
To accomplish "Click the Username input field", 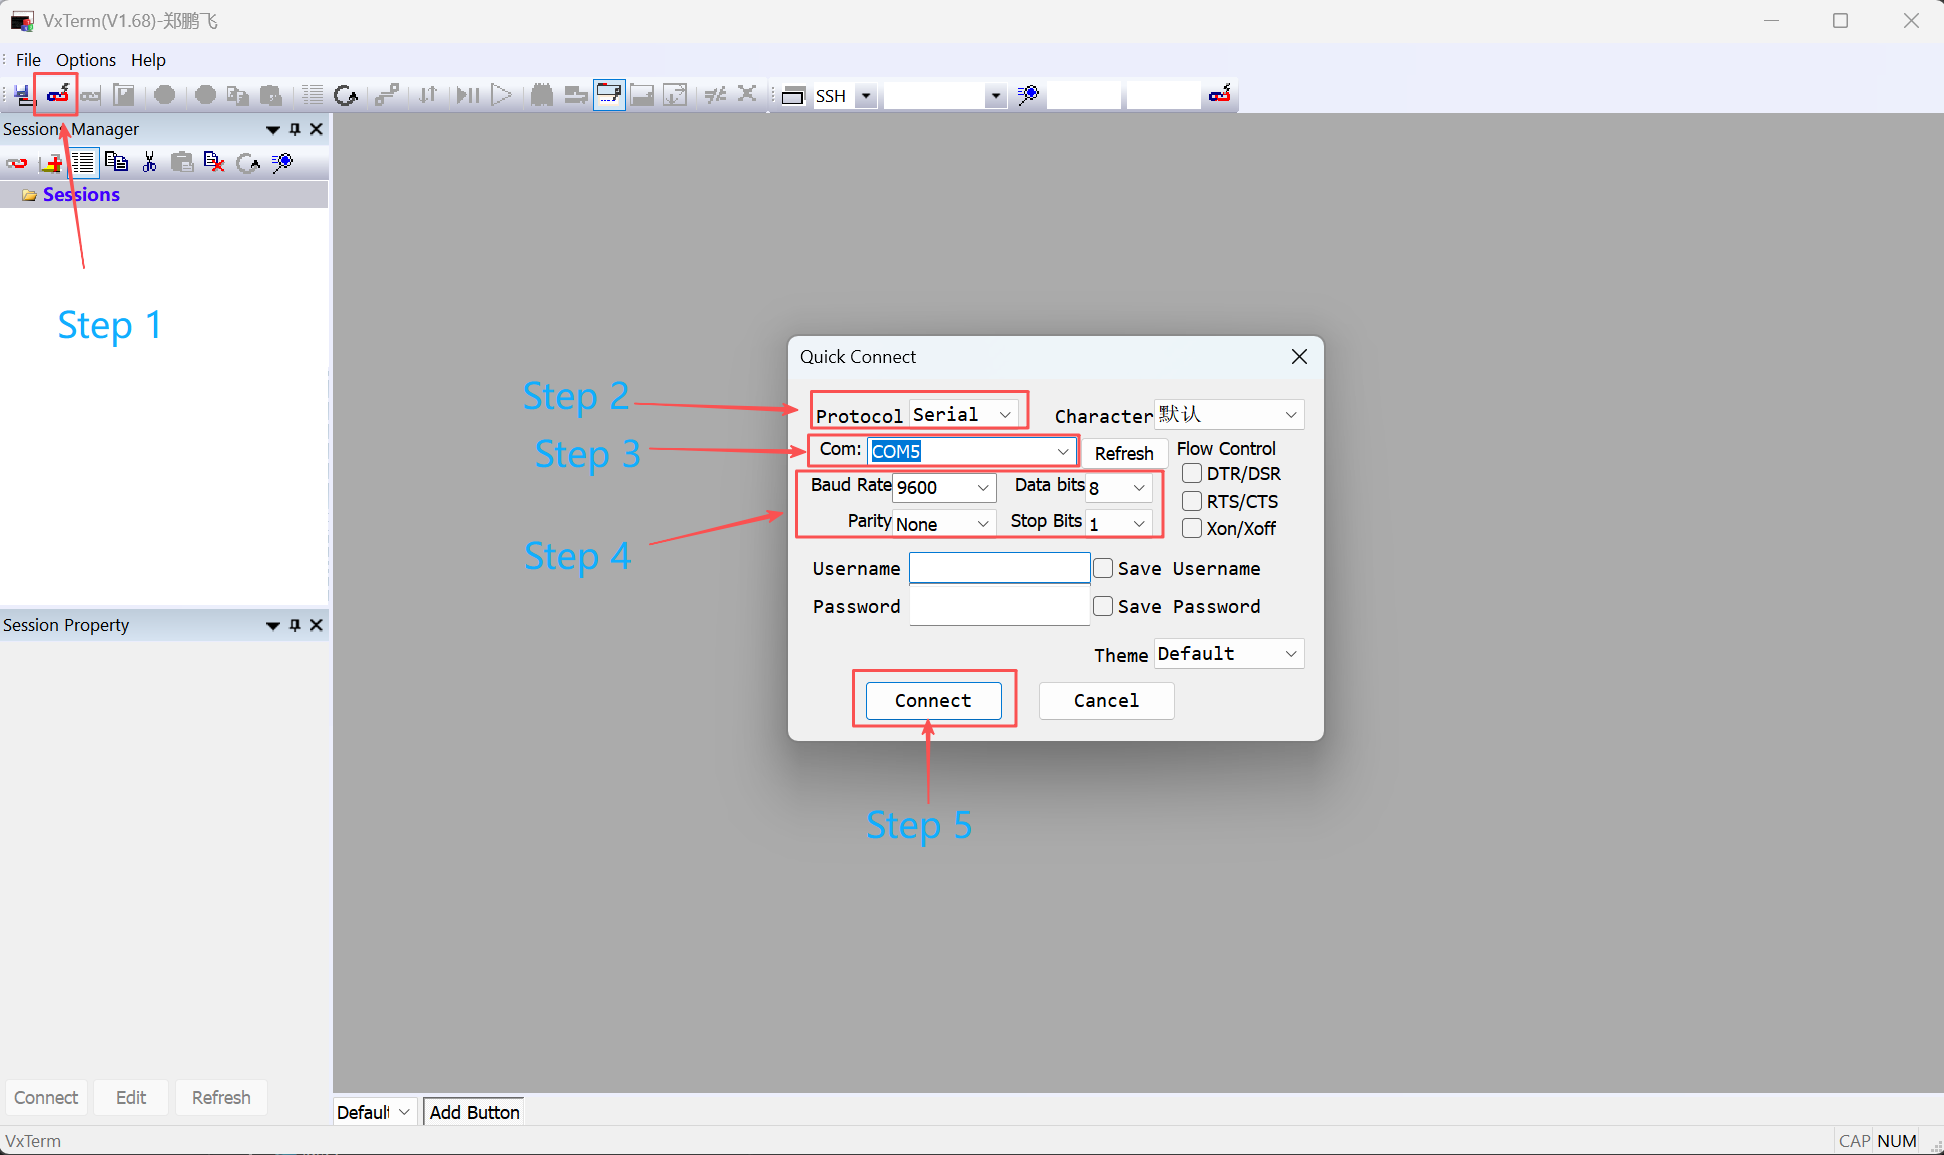I will [999, 568].
